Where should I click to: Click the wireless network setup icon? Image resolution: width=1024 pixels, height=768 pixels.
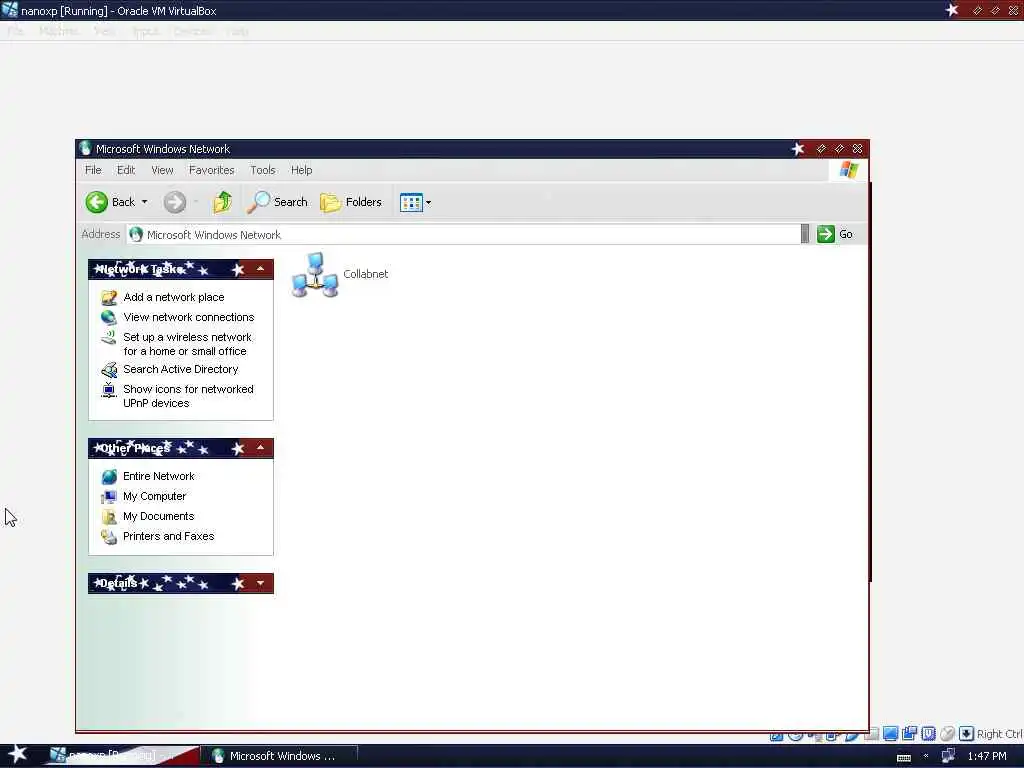[108, 338]
